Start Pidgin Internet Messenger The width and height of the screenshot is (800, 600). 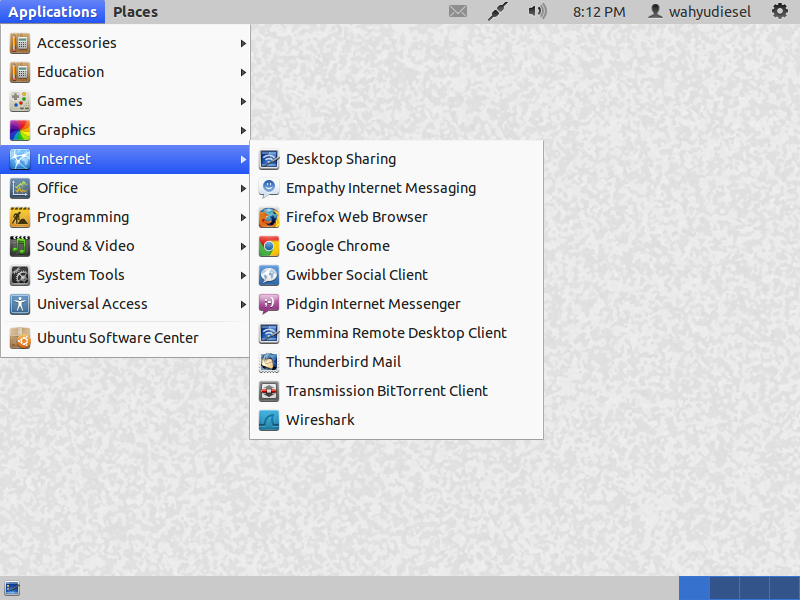point(396,304)
